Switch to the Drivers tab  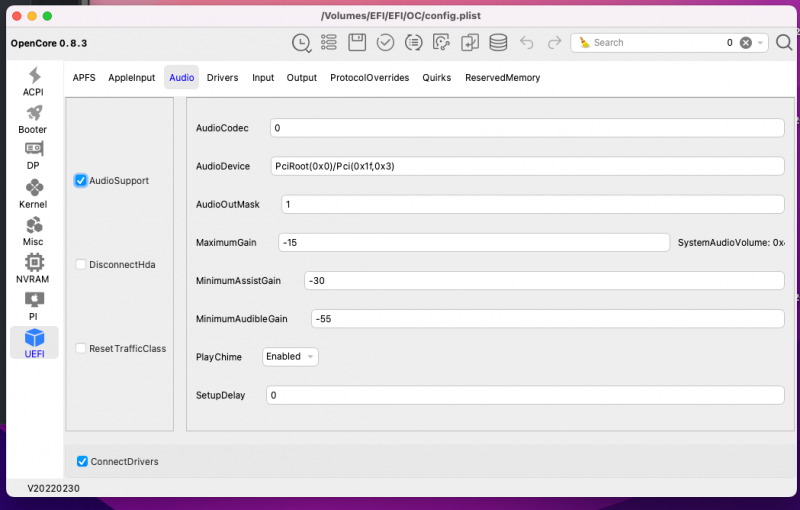(x=222, y=78)
